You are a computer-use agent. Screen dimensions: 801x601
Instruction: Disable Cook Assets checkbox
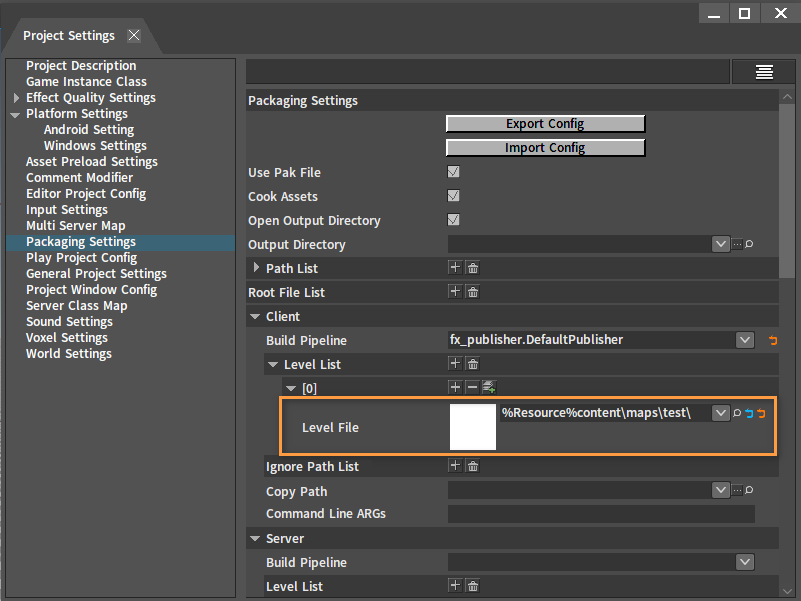click(453, 196)
